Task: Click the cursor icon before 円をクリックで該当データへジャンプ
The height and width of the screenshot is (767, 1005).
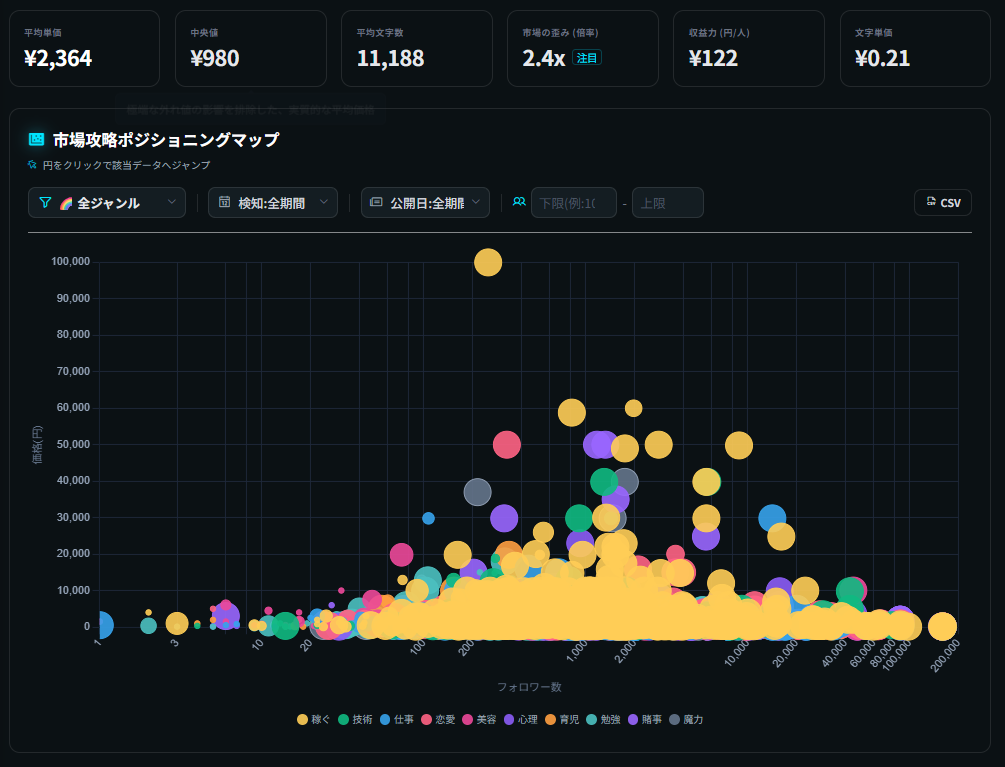Action: 31,163
